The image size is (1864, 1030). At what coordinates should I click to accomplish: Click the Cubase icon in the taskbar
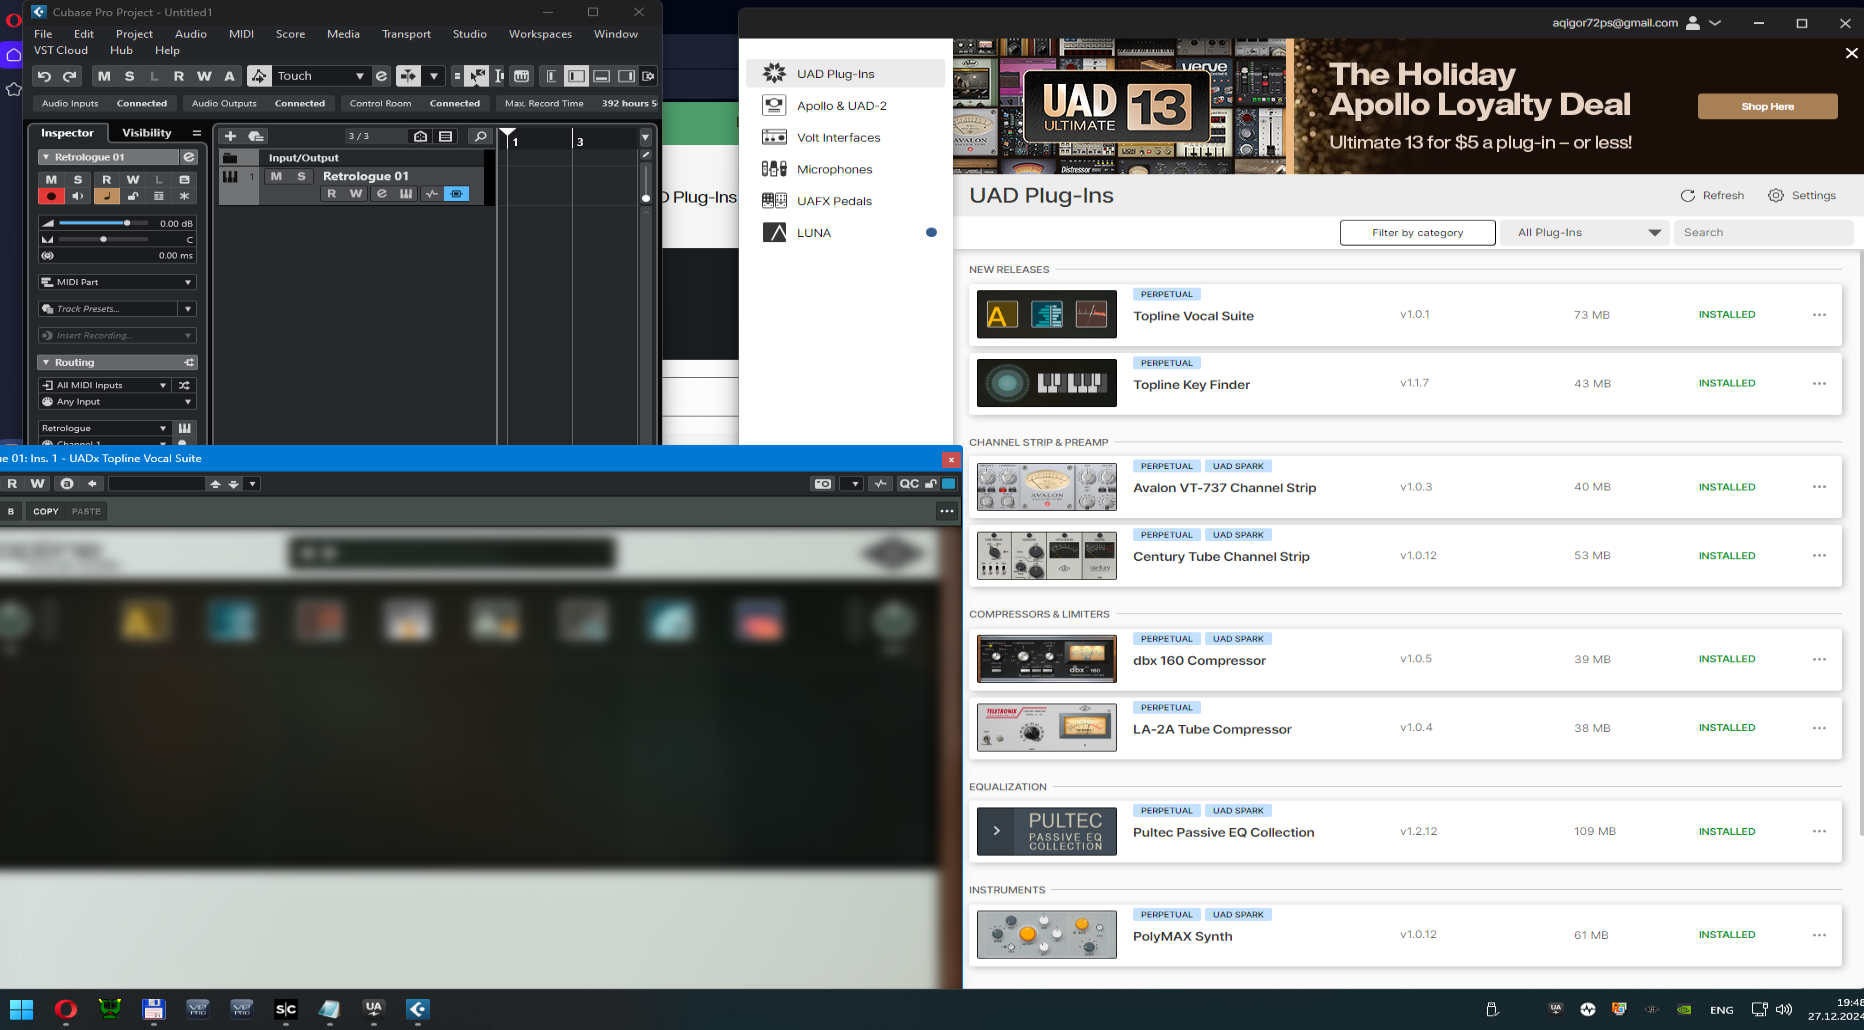[418, 1009]
